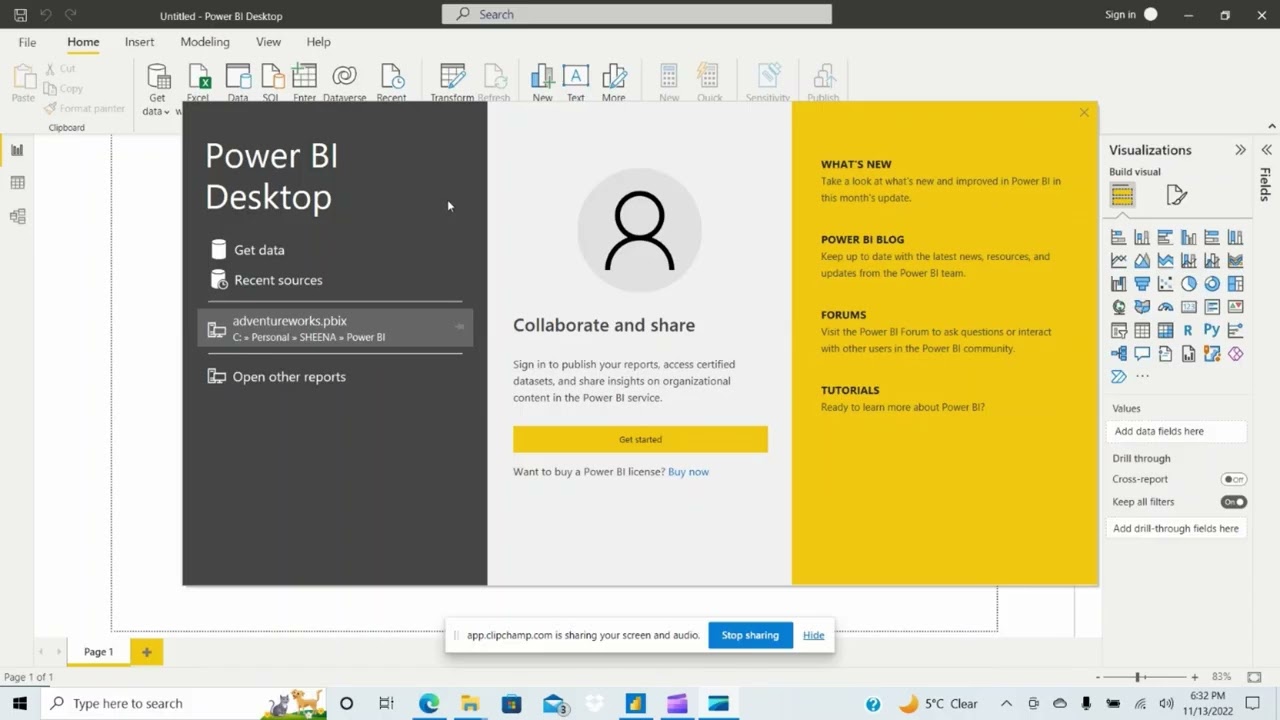
Task: Choose the Area chart visual
Action: pyautogui.click(x=1142, y=261)
